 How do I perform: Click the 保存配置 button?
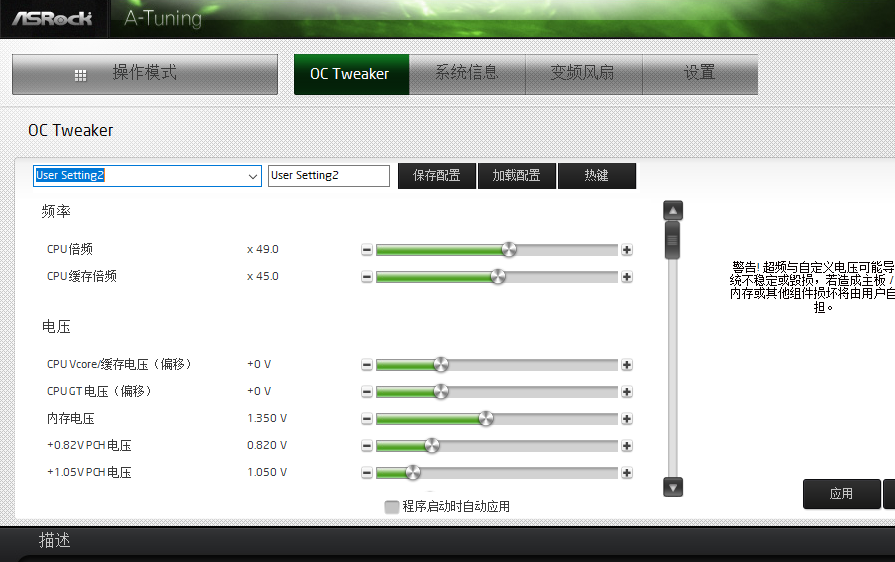437,176
